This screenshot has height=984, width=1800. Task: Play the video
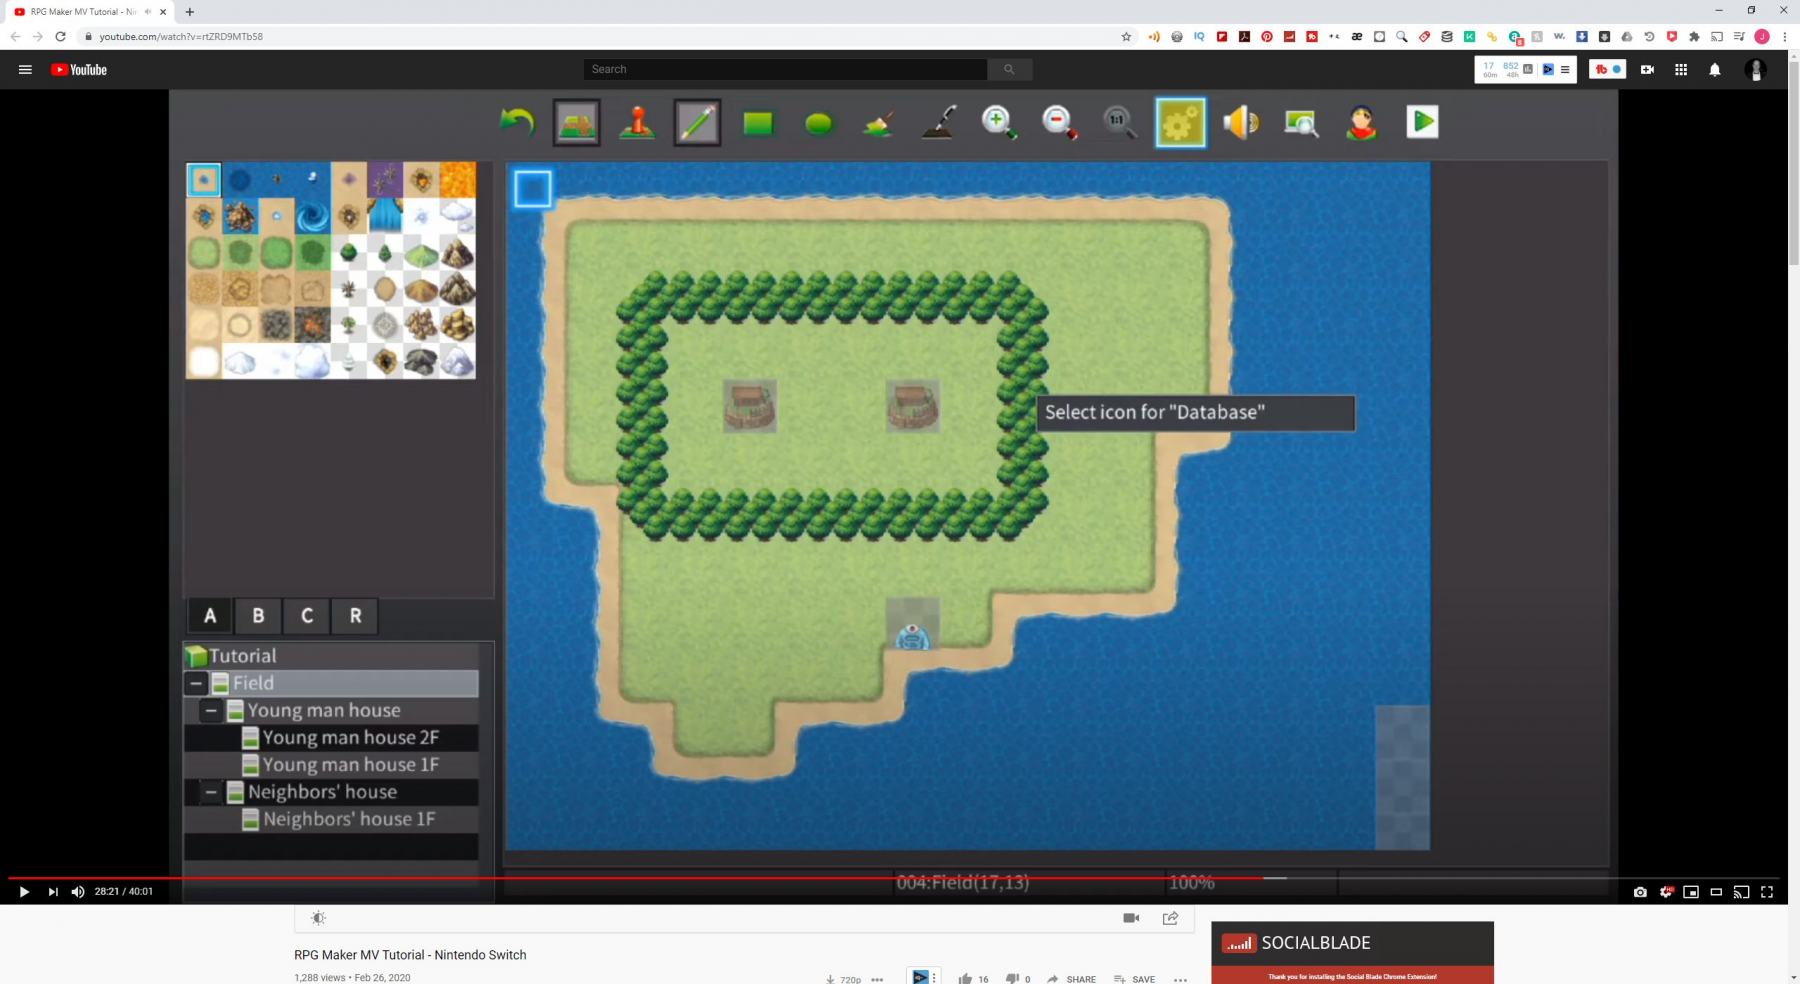(x=24, y=892)
